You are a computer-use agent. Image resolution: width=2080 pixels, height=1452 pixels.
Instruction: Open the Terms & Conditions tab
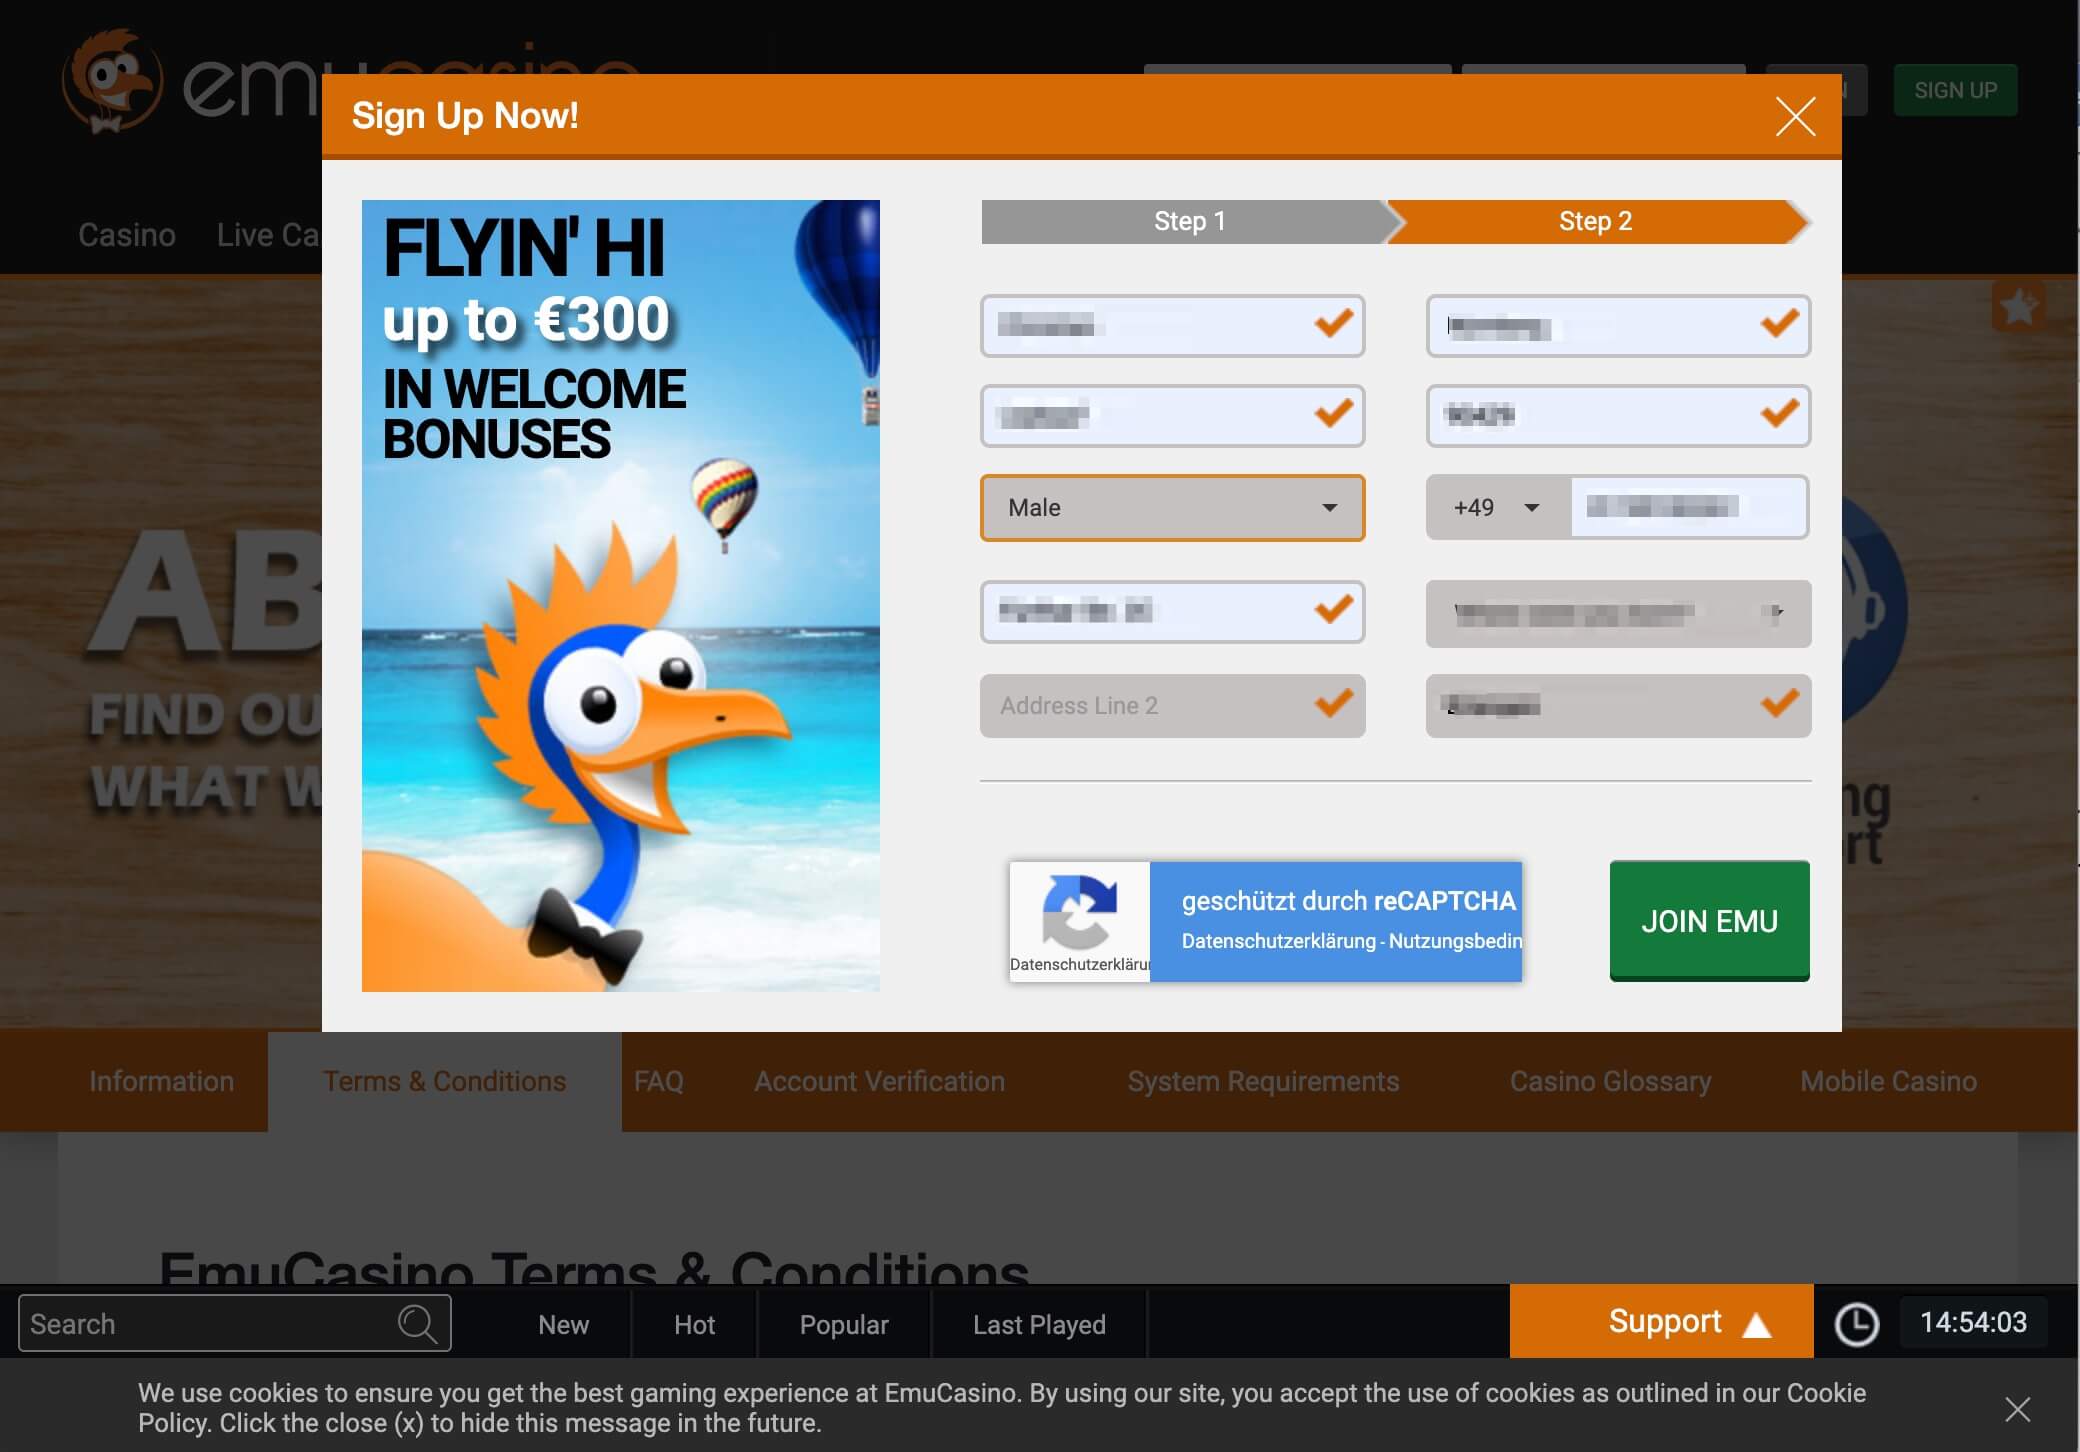(x=444, y=1081)
